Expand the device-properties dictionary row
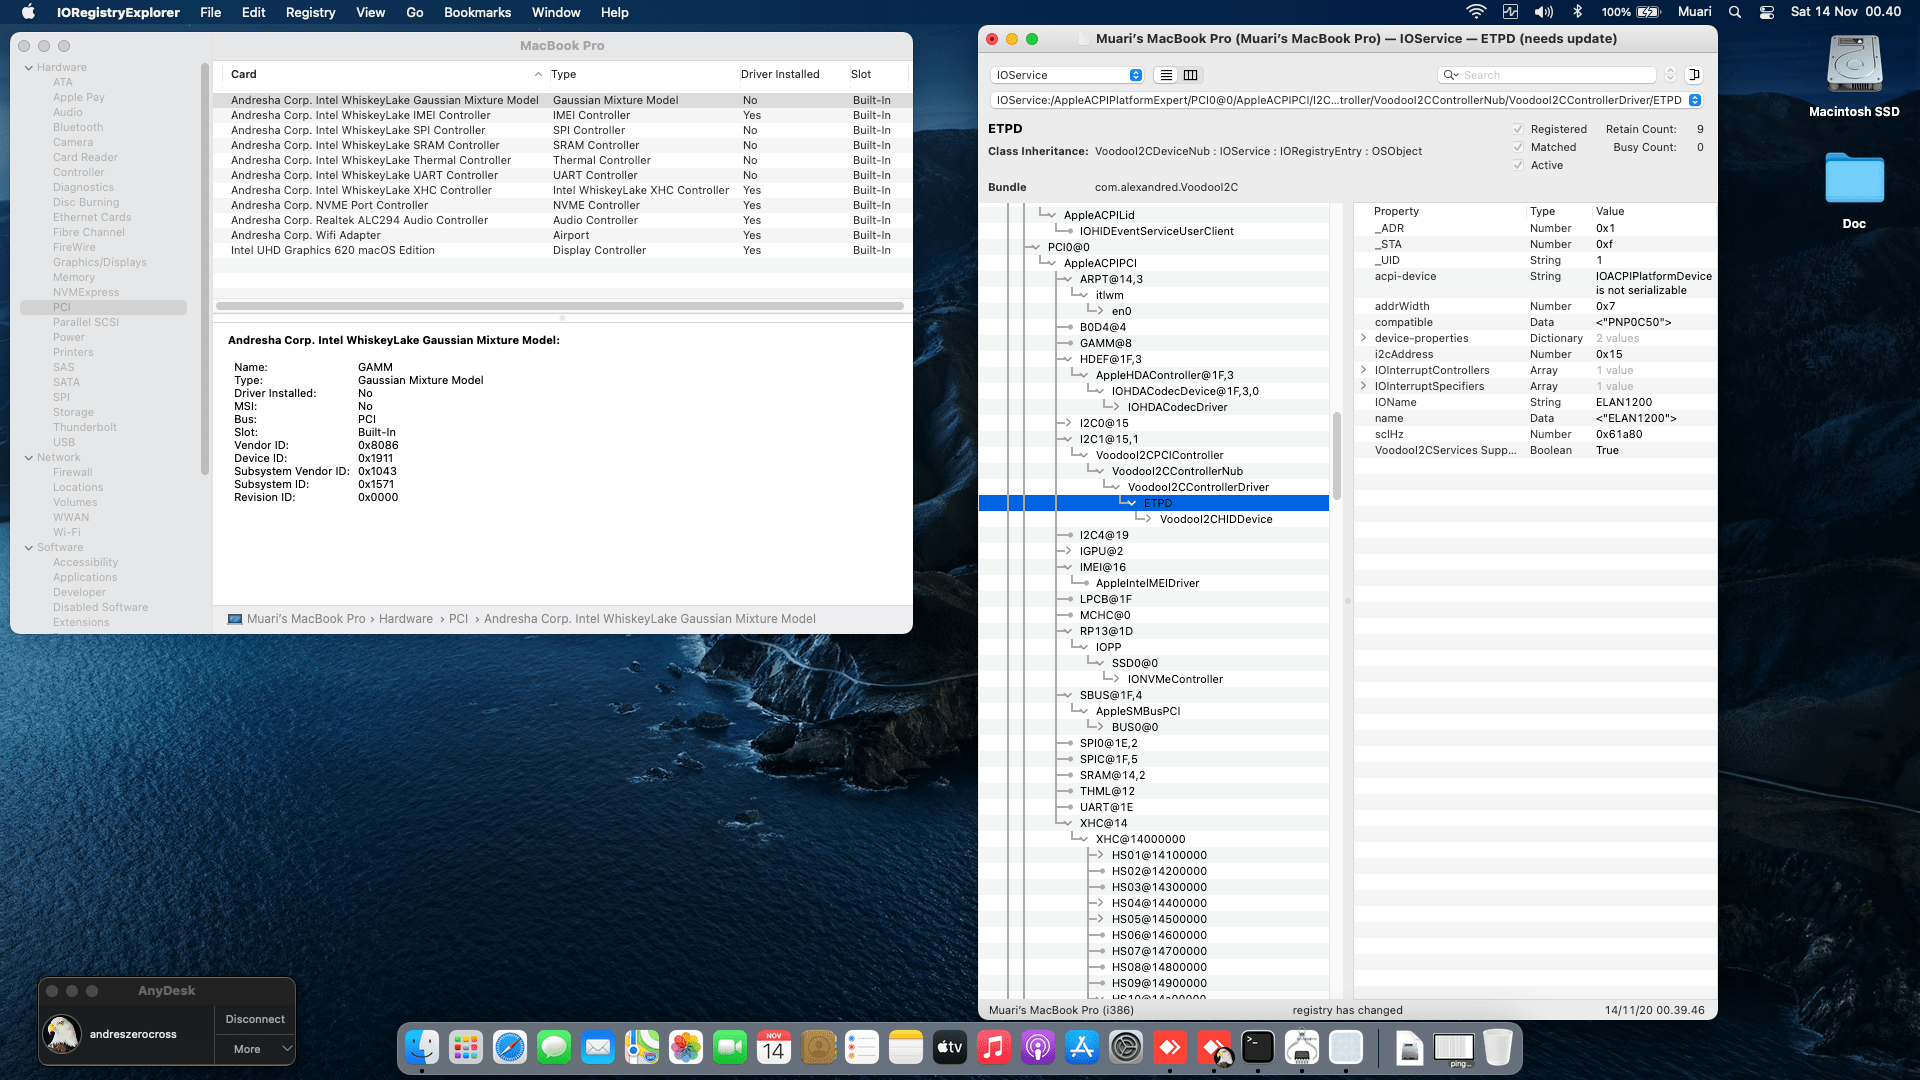This screenshot has height=1080, width=1920. 1364,338
